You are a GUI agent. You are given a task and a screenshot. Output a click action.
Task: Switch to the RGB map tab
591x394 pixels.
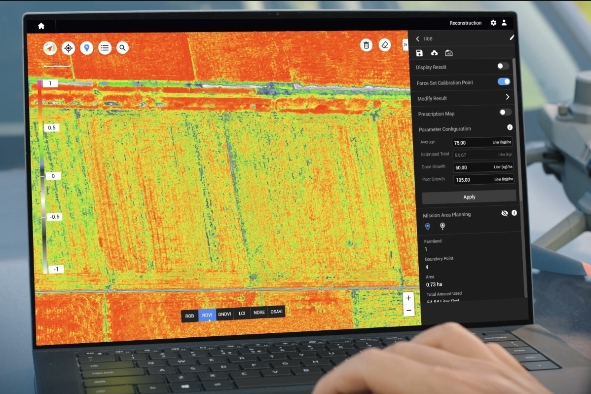click(190, 316)
